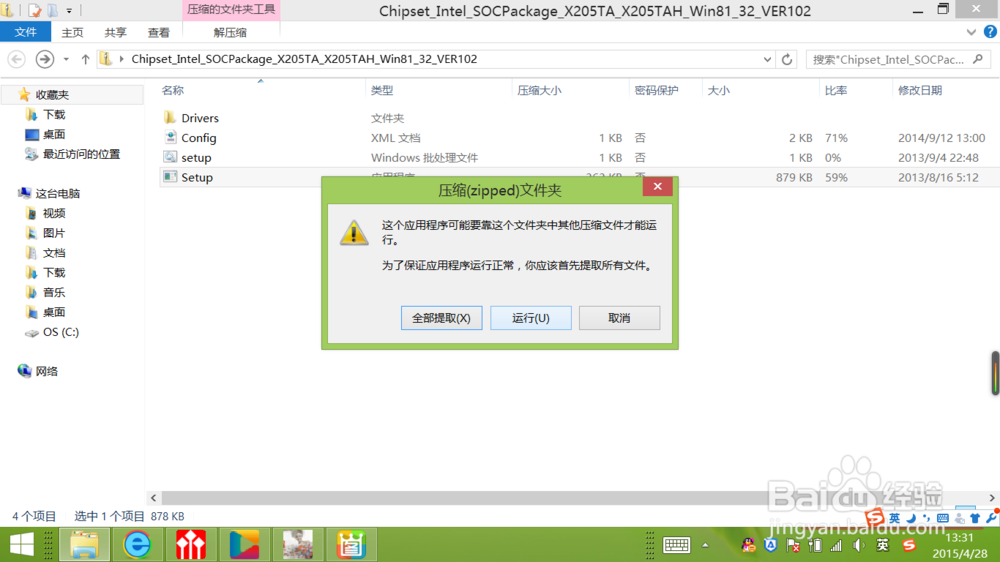Click the 全部提取(X) button
This screenshot has height=562, width=1000.
coord(441,318)
